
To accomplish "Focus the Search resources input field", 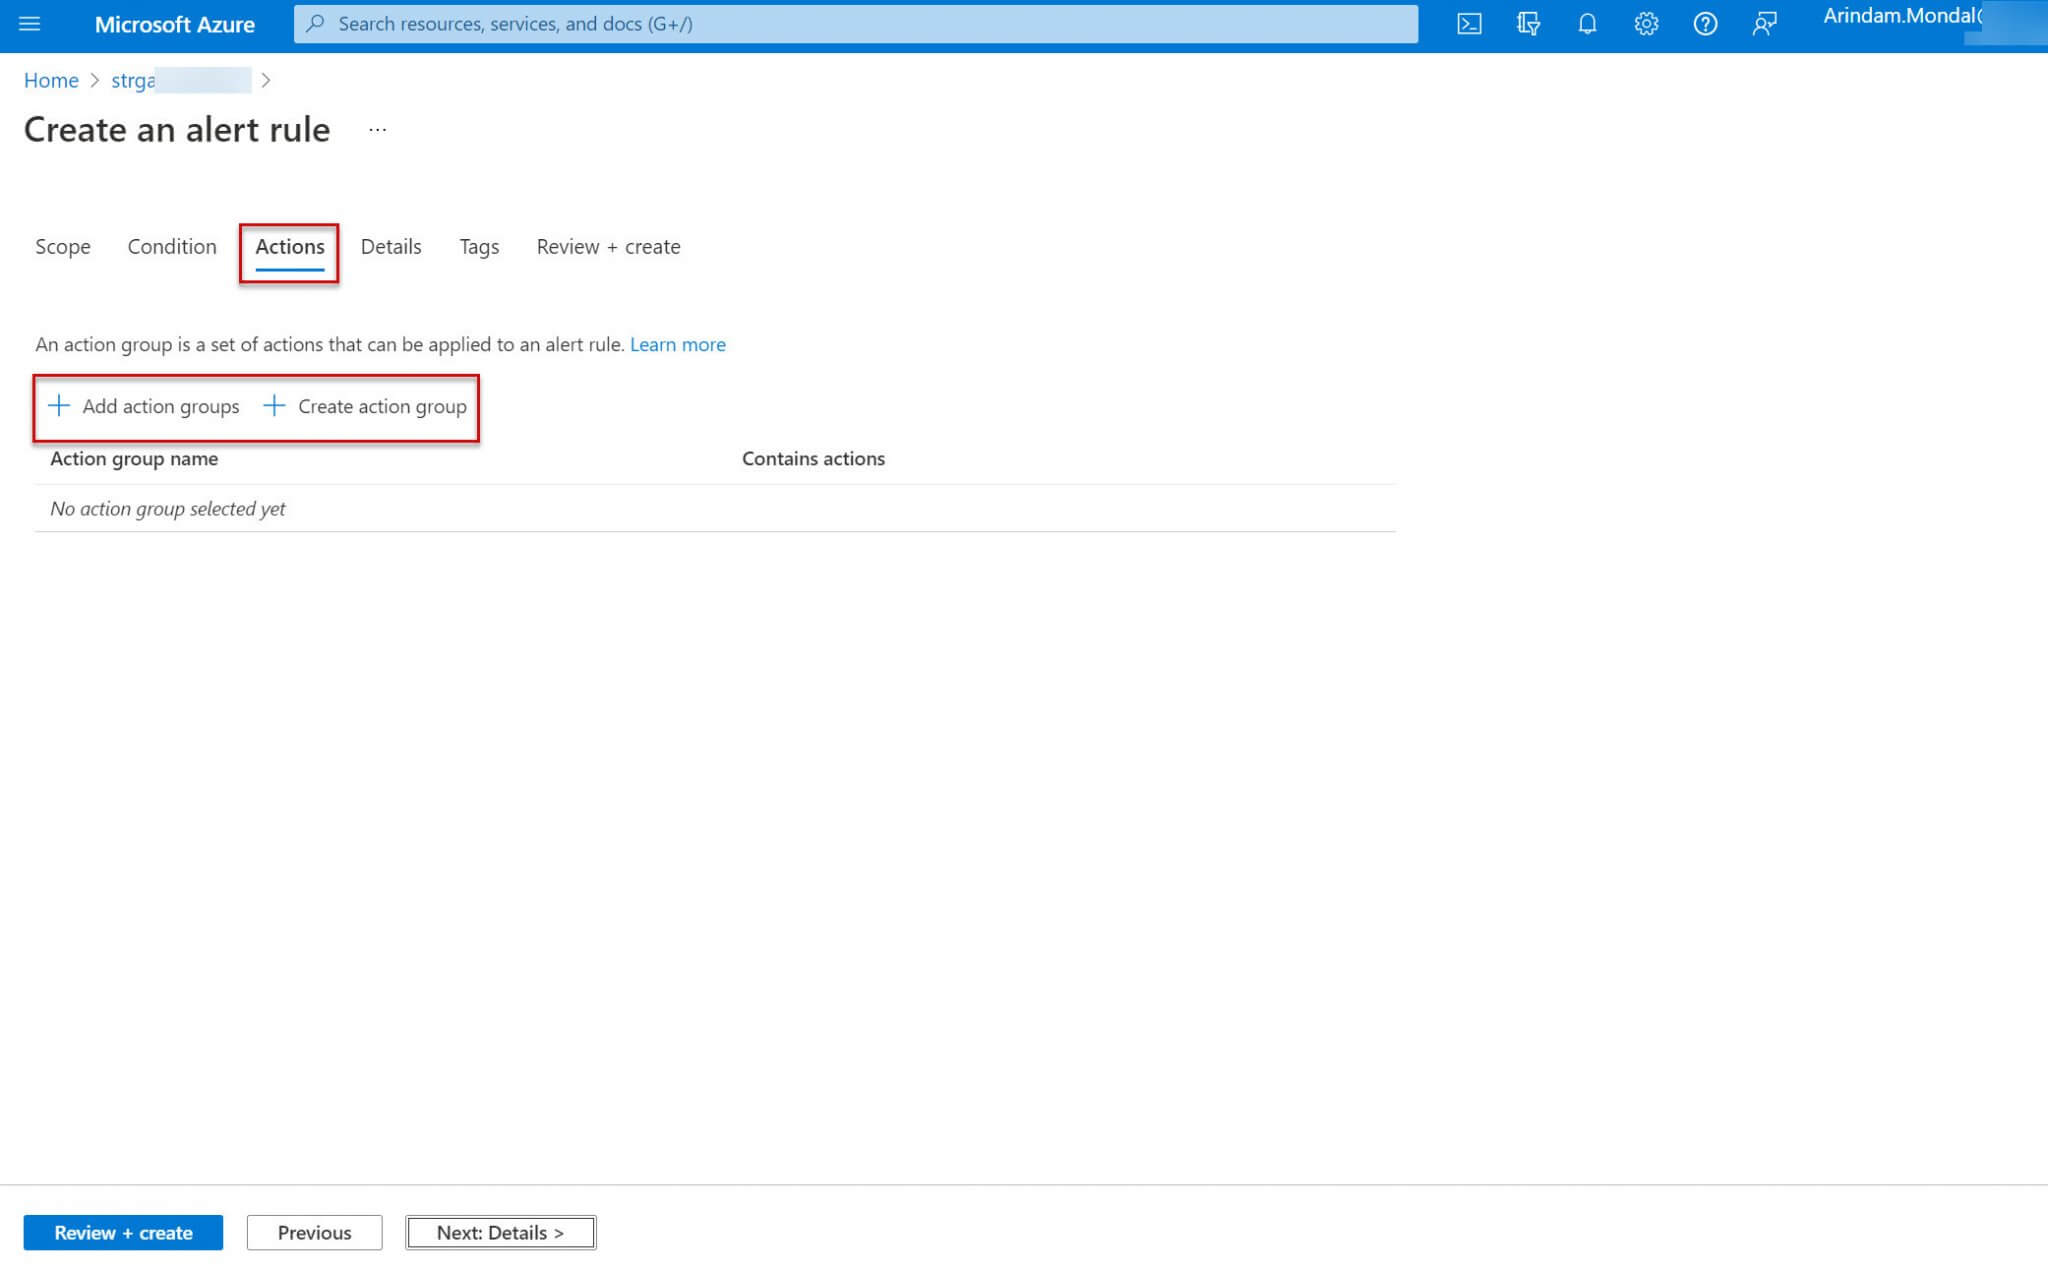I will [x=855, y=24].
